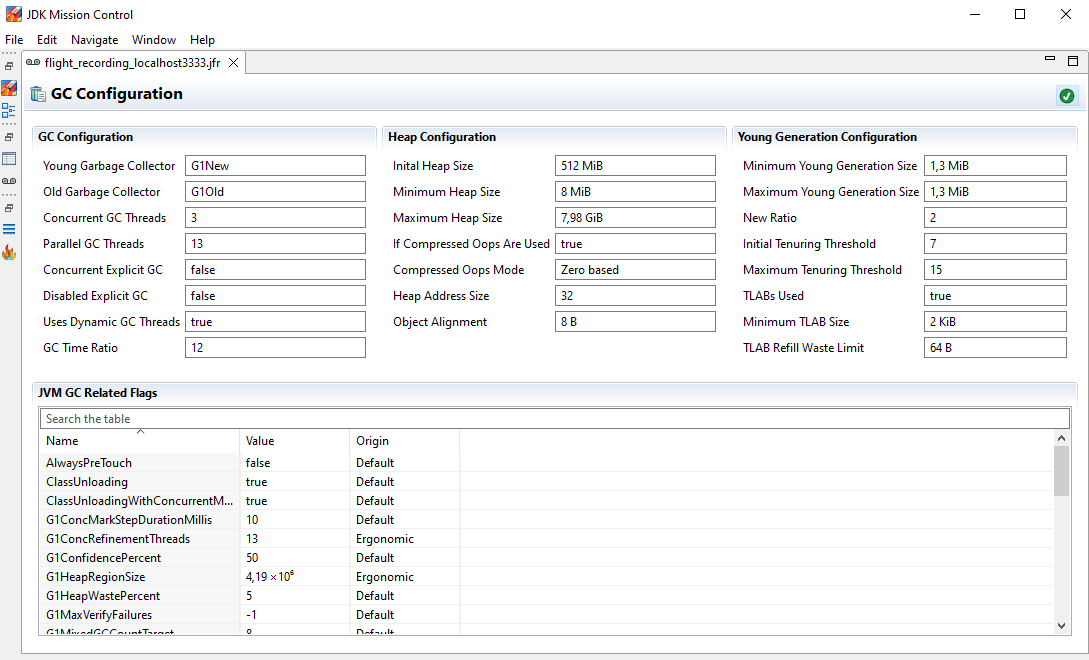The height and width of the screenshot is (660, 1089).
Task: Select the AlwaysPreTouch flag row
Action: 547,463
